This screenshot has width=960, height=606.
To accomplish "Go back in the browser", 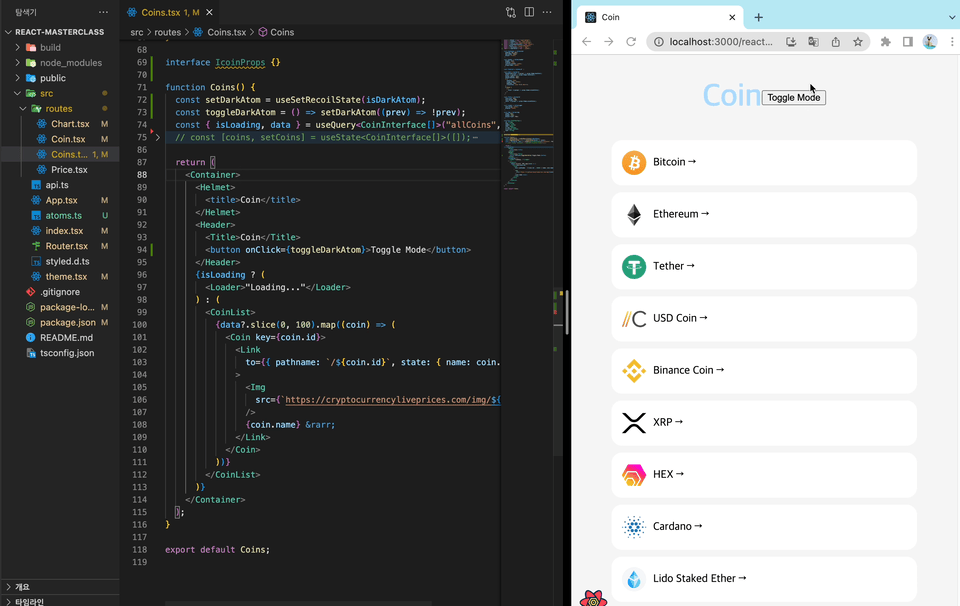I will (x=587, y=42).
